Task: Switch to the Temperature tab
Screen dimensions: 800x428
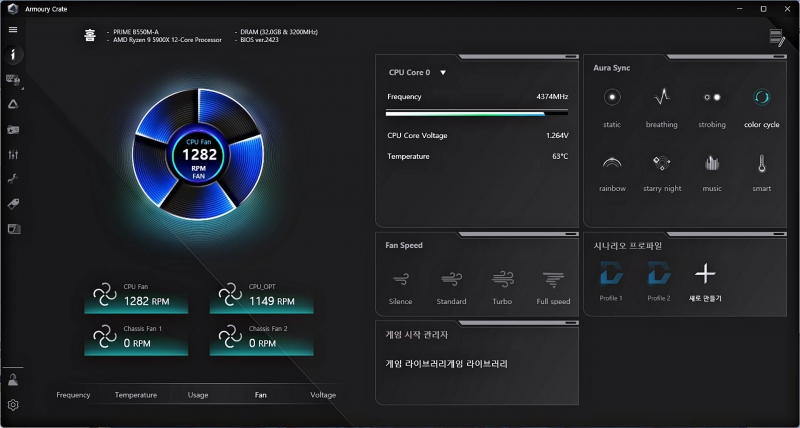Action: click(135, 395)
